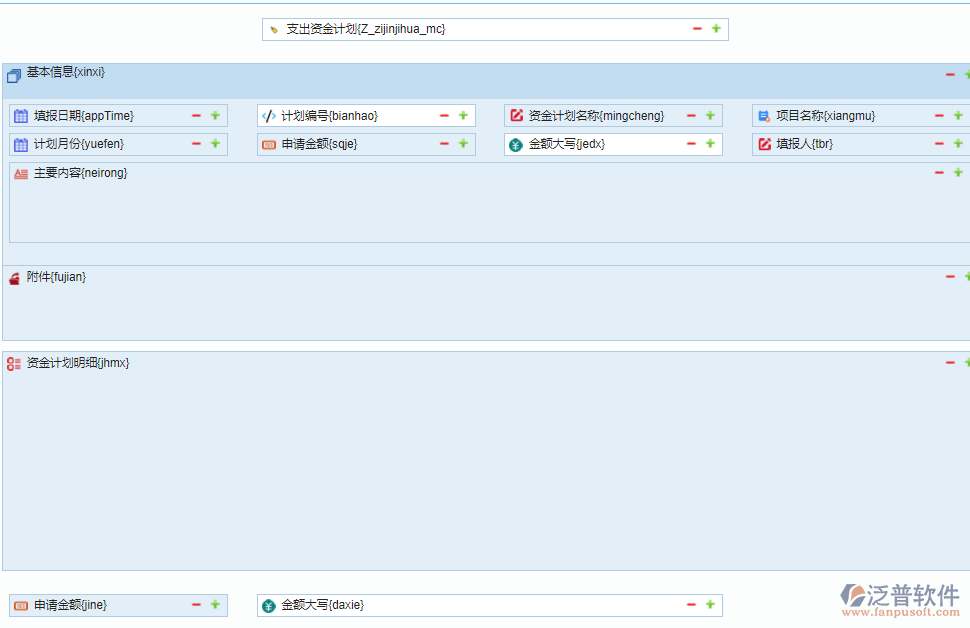Viewport: 970px width, 628px height.
Task: Click the amount-in-words icon on 金额大写 field
Action: (514, 143)
